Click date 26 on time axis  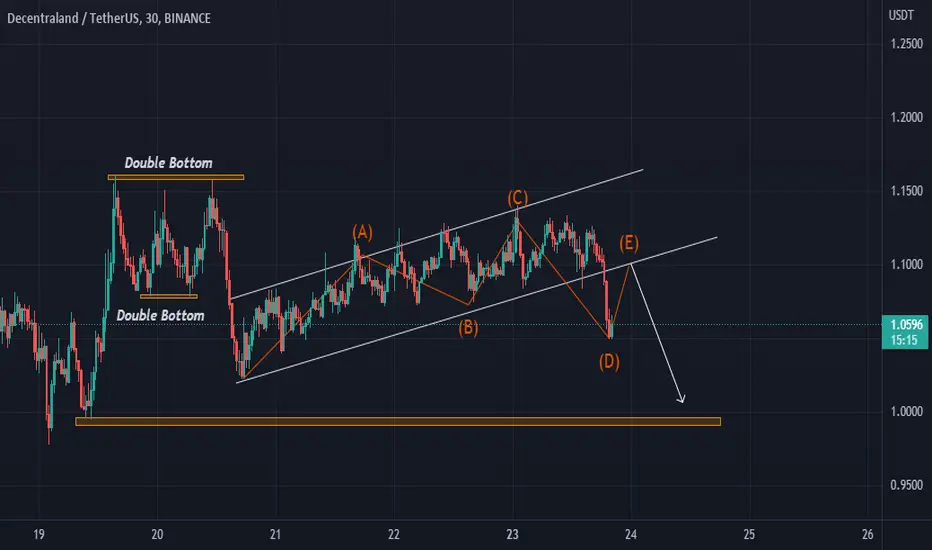click(x=867, y=534)
